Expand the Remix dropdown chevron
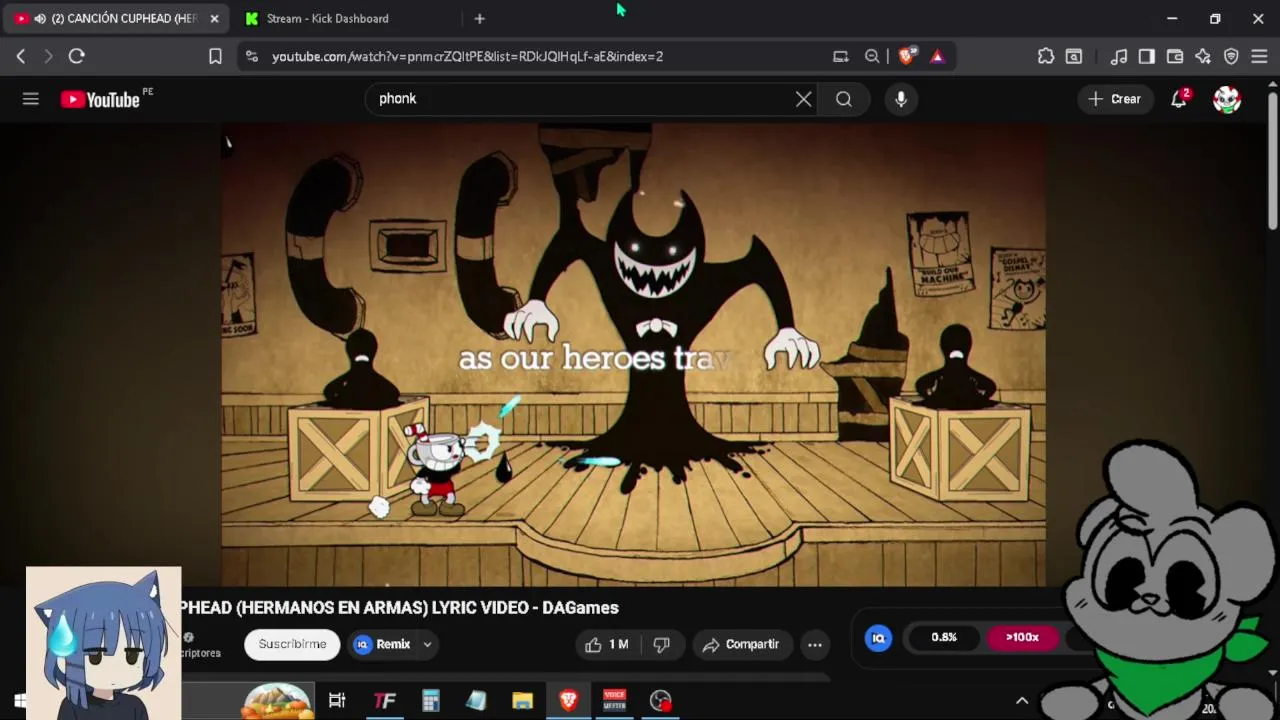The height and width of the screenshot is (720, 1280). (x=427, y=645)
